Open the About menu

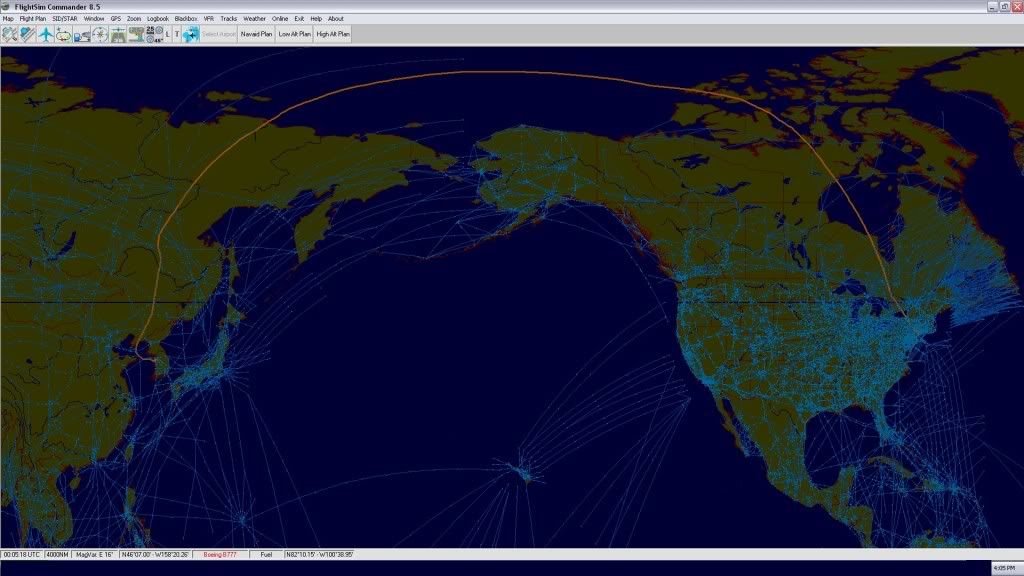pos(336,19)
